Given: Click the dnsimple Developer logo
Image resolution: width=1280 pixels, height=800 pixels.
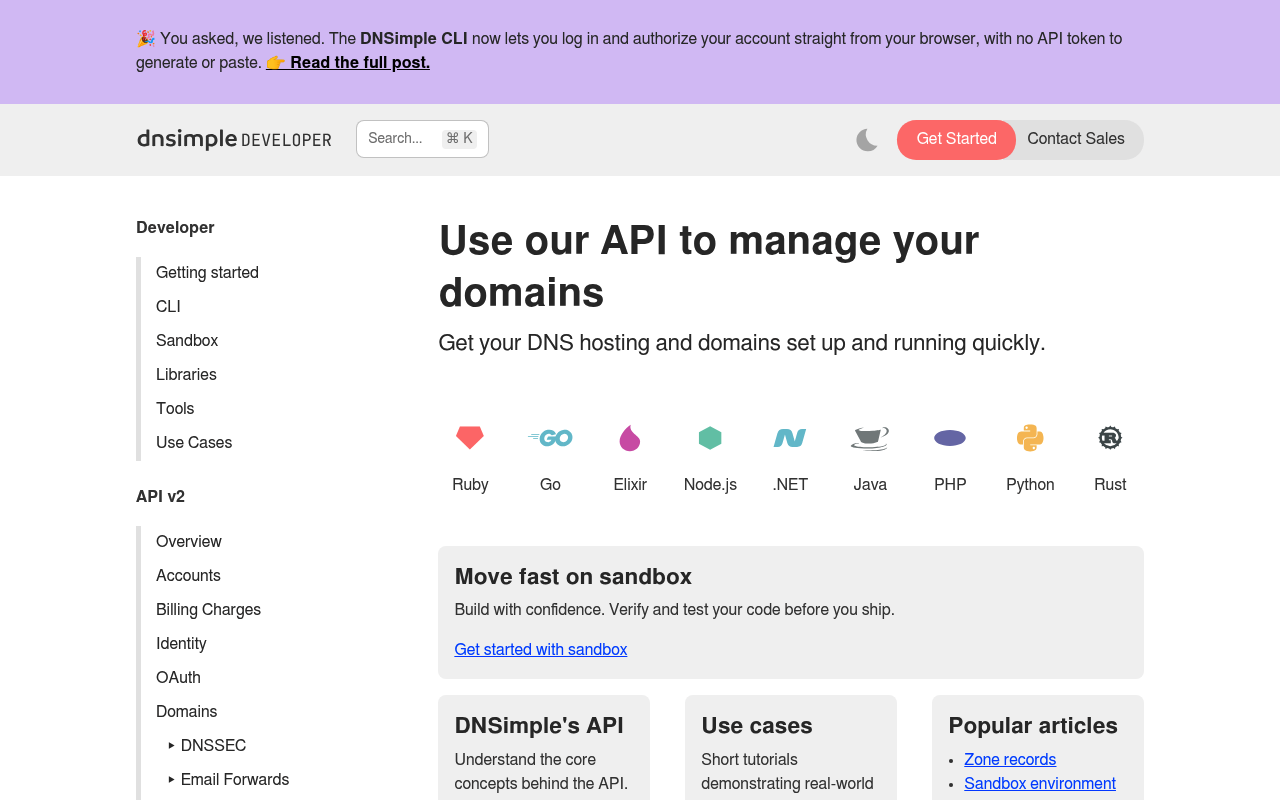Looking at the screenshot, I should [234, 139].
